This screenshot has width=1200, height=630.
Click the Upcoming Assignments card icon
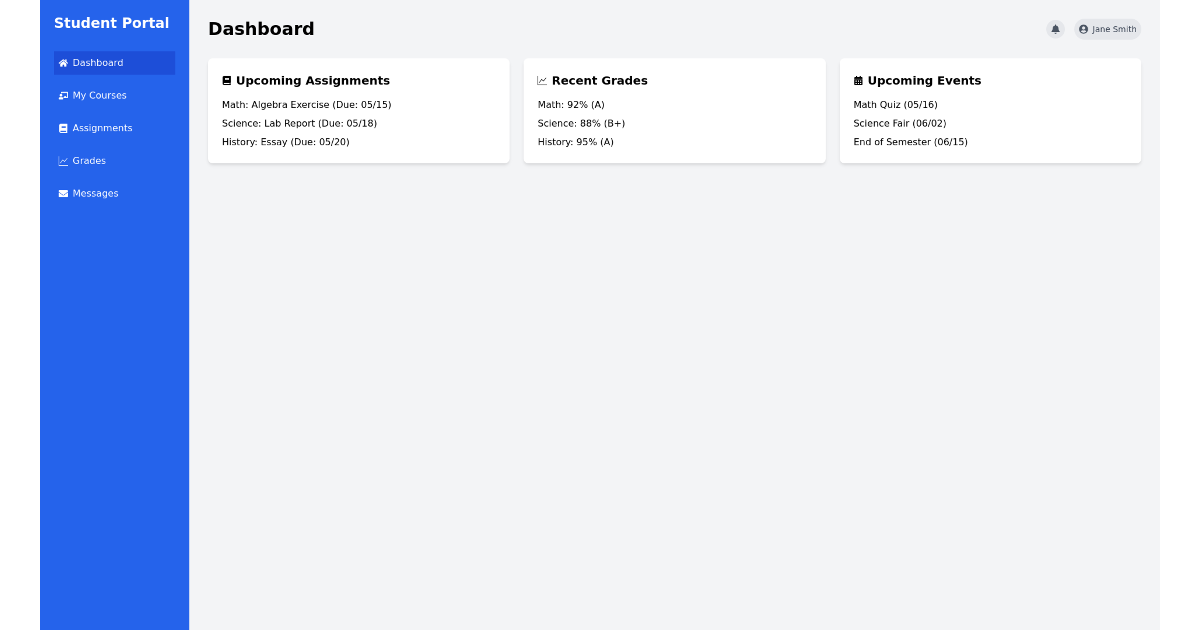pyautogui.click(x=227, y=80)
